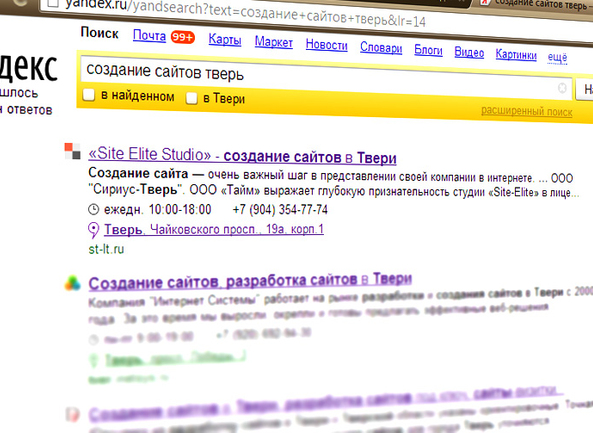Click the page icon in address bar
Image resolution: width=593 pixels, height=433 pixels.
(53, 3)
